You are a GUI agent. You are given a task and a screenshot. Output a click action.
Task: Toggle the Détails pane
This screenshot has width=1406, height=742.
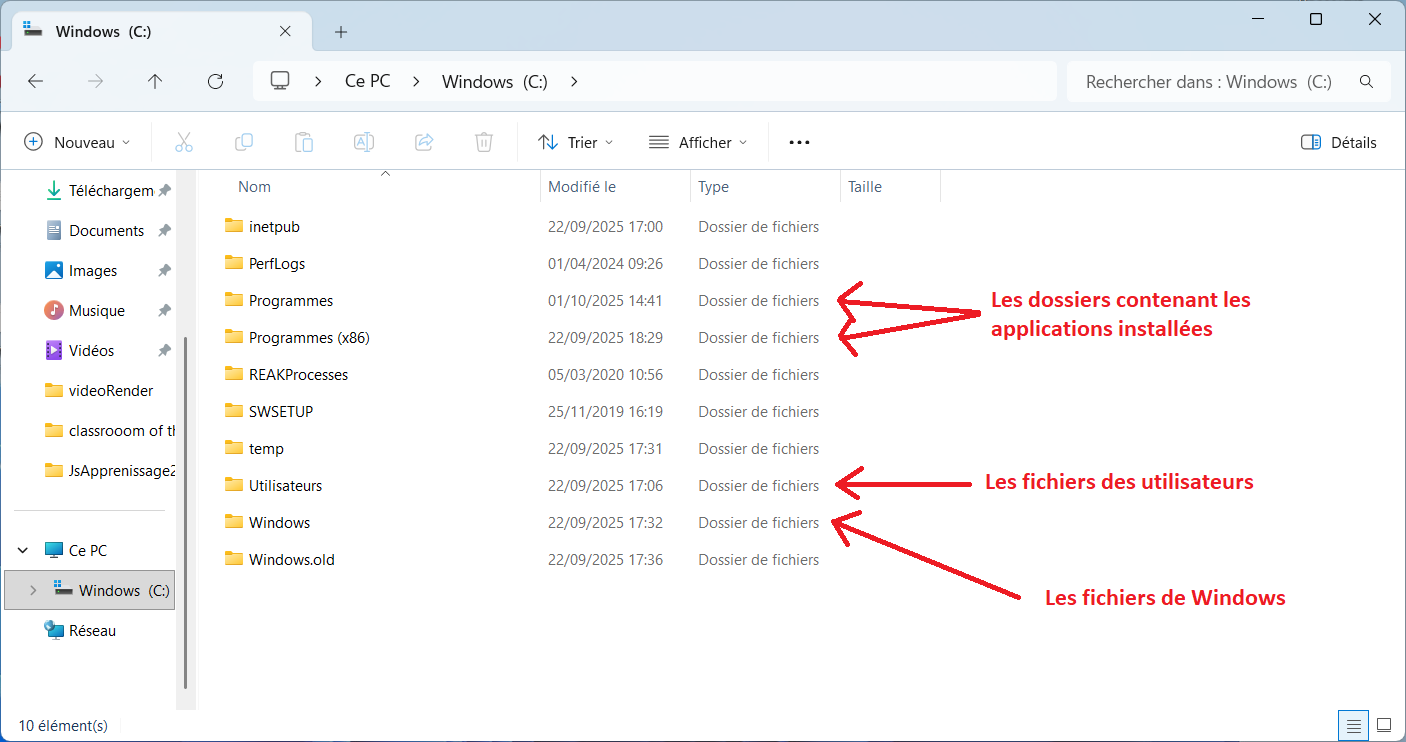[1339, 142]
